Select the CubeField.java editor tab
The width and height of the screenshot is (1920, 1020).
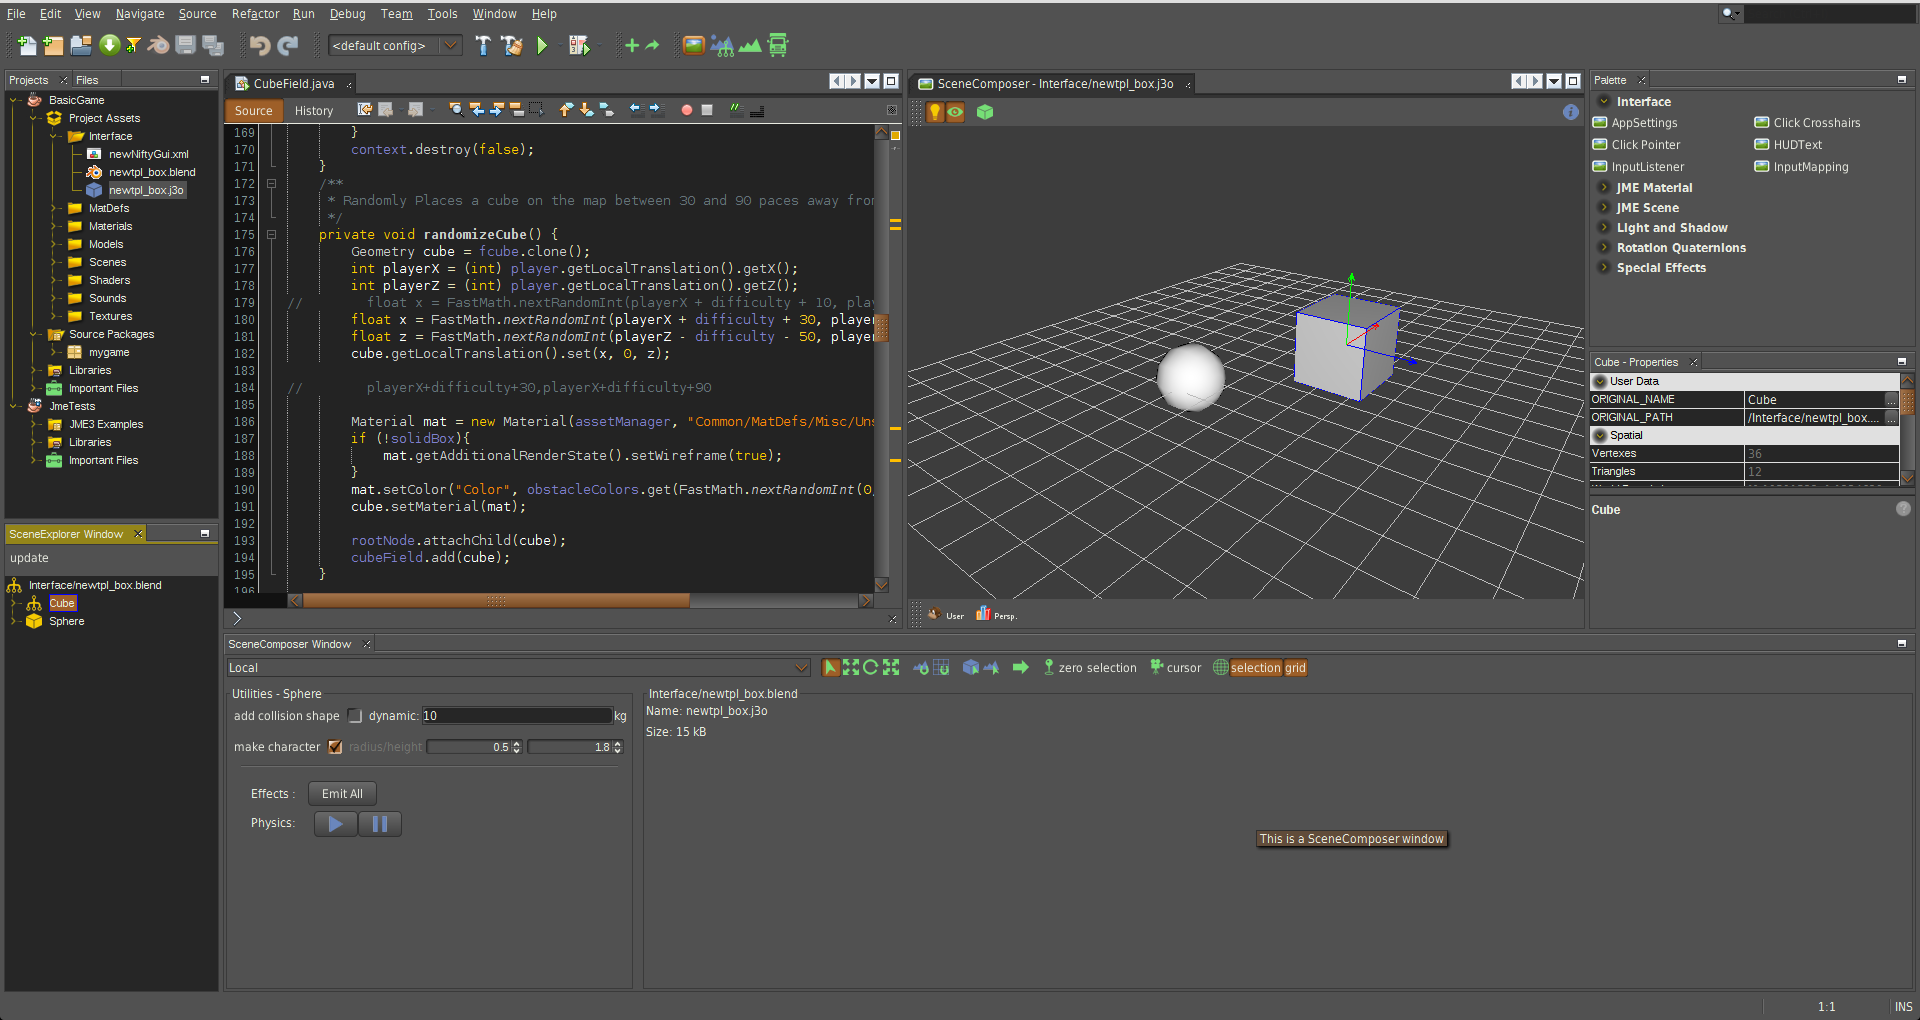[x=293, y=84]
